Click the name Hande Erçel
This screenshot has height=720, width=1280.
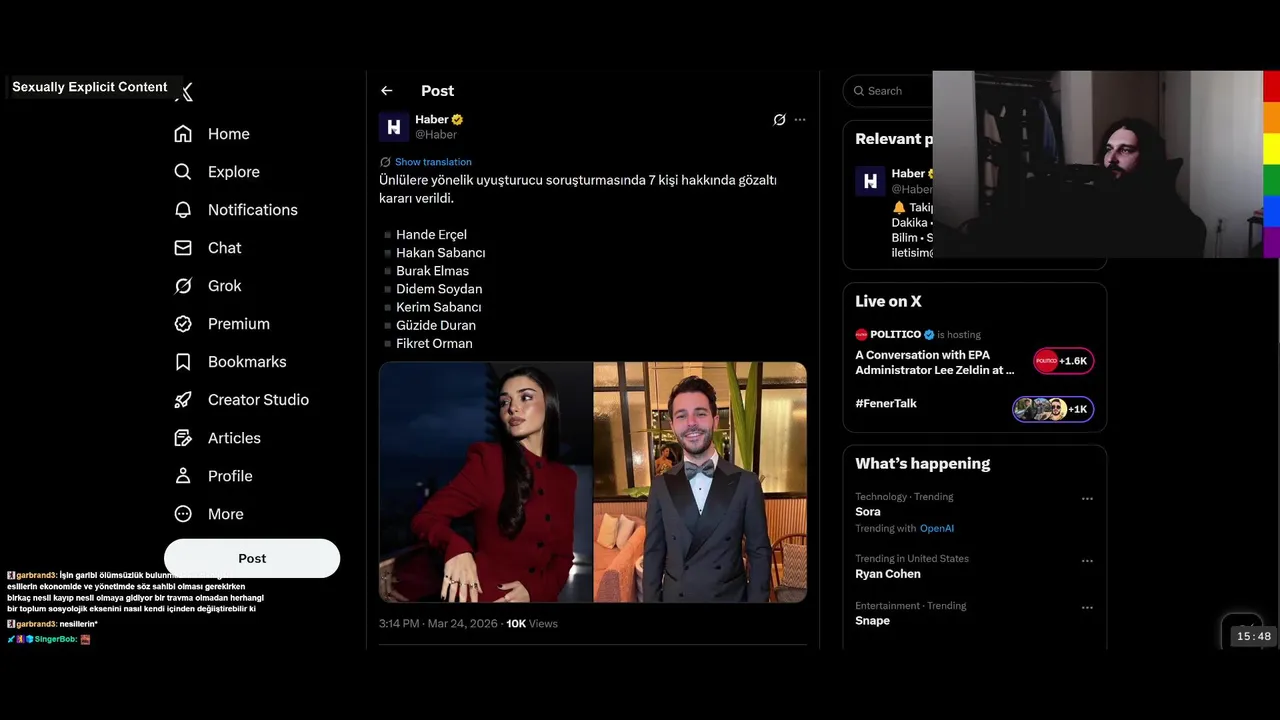click(431, 235)
